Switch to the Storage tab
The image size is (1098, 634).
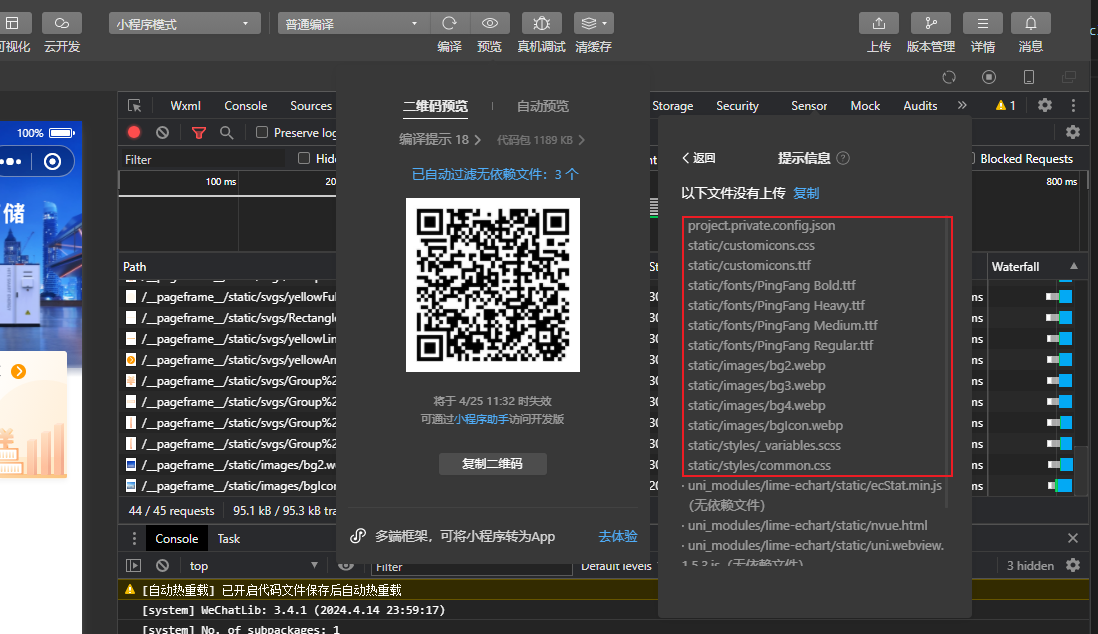click(672, 106)
